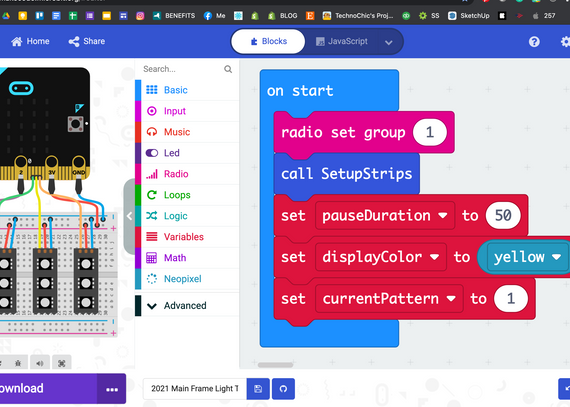570x407 pixels.
Task: Open the currentPattern variable dropdown
Action: [389, 299]
